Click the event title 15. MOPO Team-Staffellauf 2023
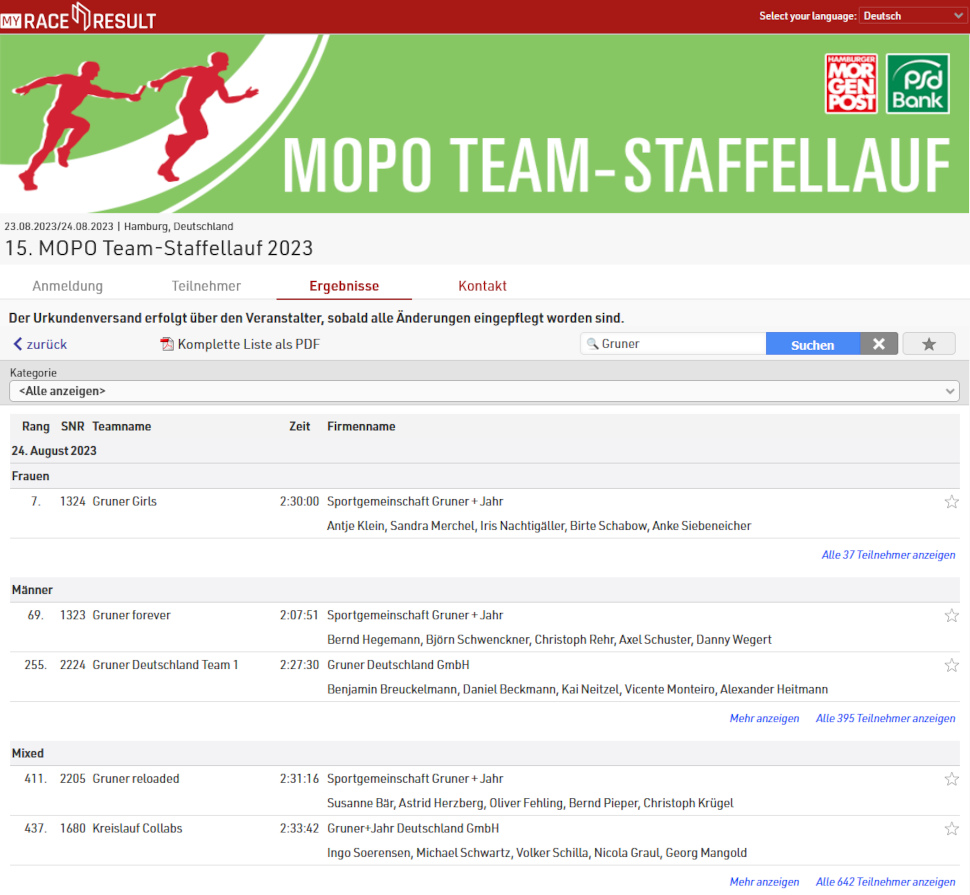 click(x=159, y=248)
